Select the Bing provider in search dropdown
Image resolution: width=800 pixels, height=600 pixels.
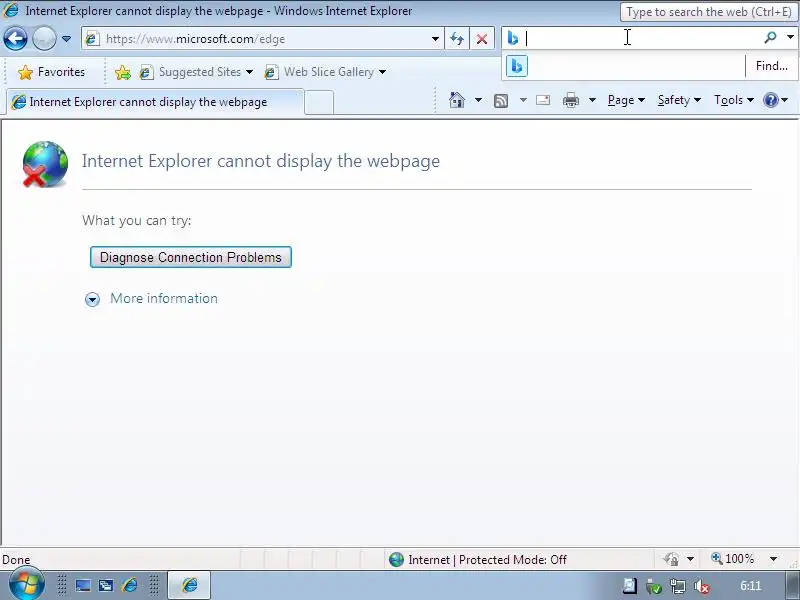click(x=517, y=66)
